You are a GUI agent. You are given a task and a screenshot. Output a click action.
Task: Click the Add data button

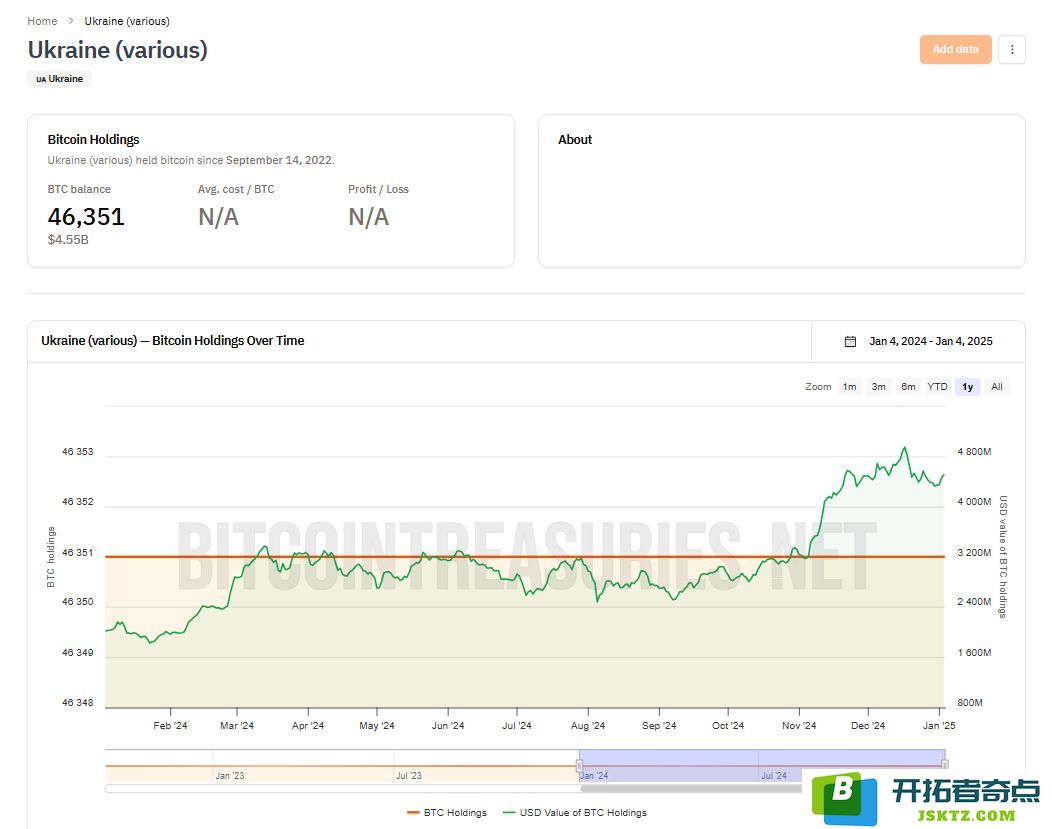[955, 50]
